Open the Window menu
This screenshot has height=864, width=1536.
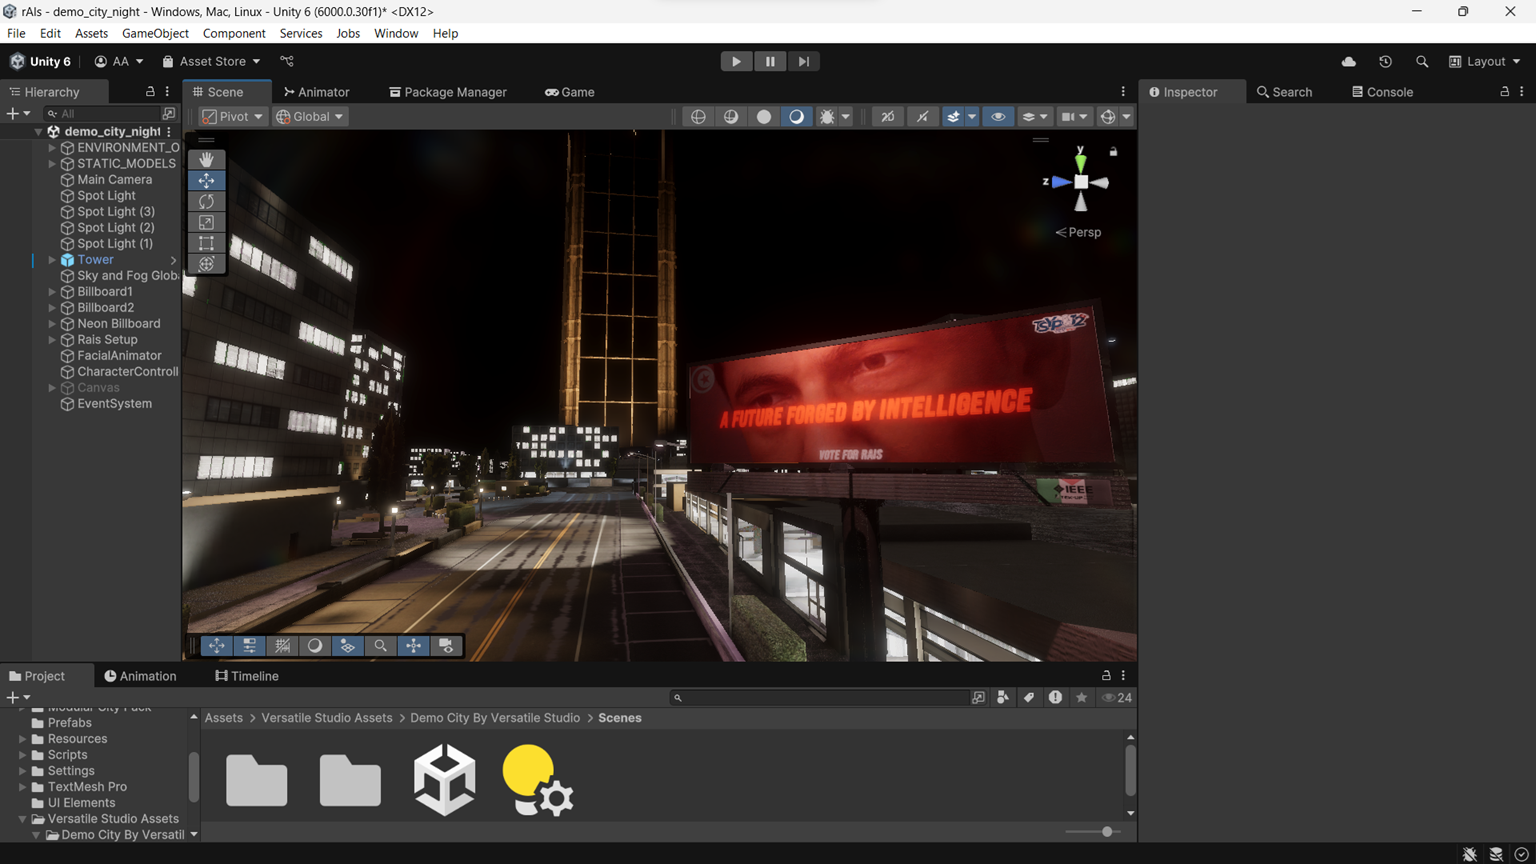396,33
